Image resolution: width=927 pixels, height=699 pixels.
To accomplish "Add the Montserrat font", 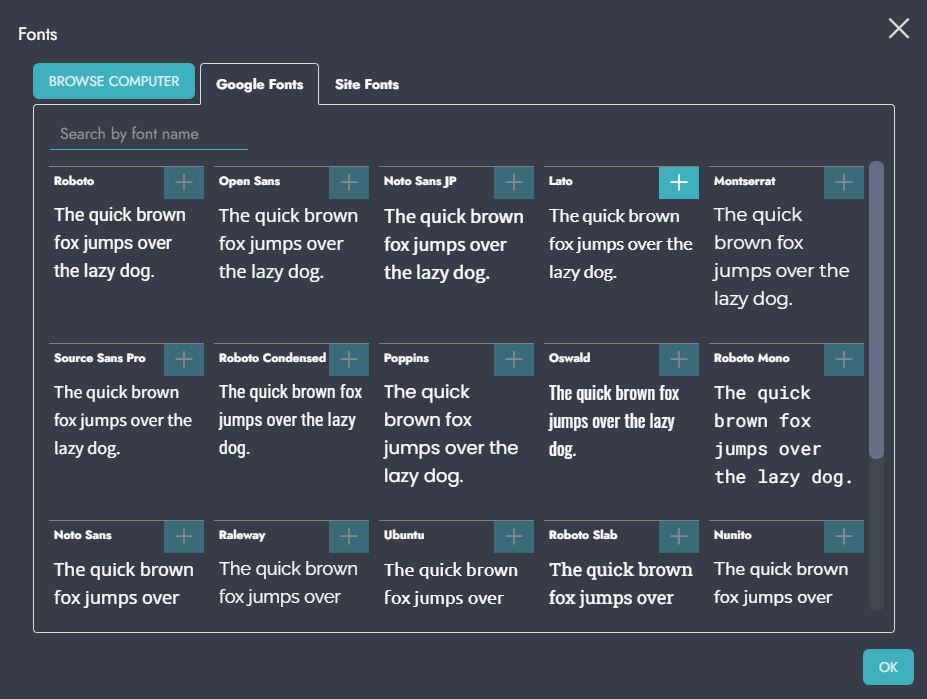I will tap(843, 182).
